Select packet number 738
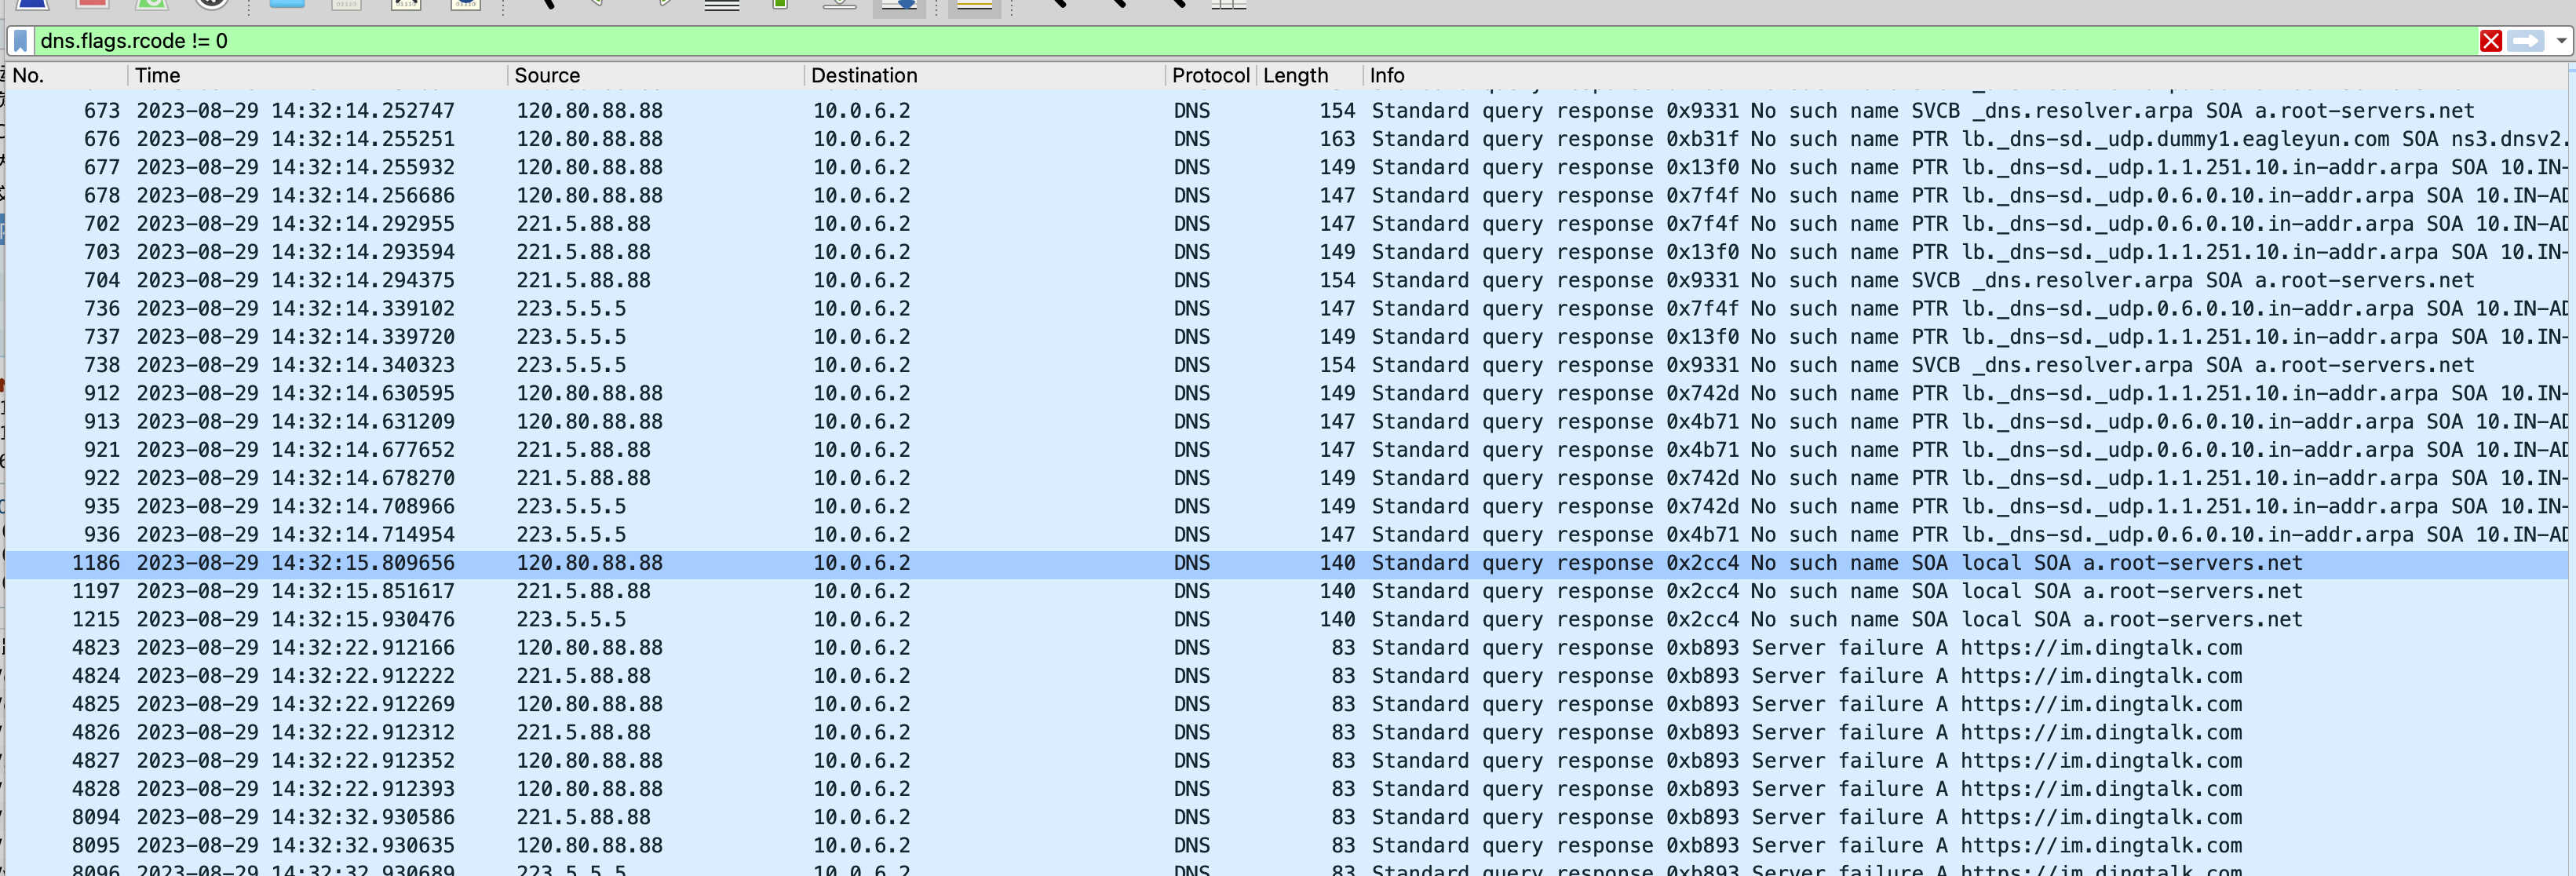 1287,365
